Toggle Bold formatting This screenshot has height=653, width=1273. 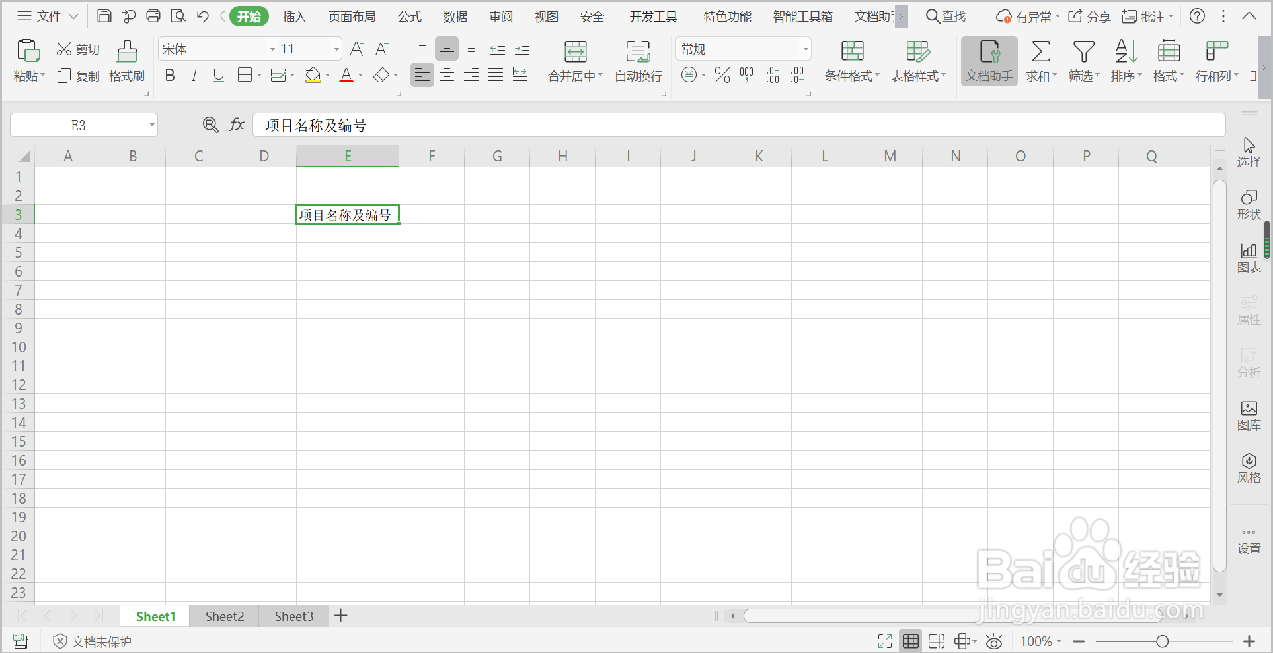coord(170,75)
